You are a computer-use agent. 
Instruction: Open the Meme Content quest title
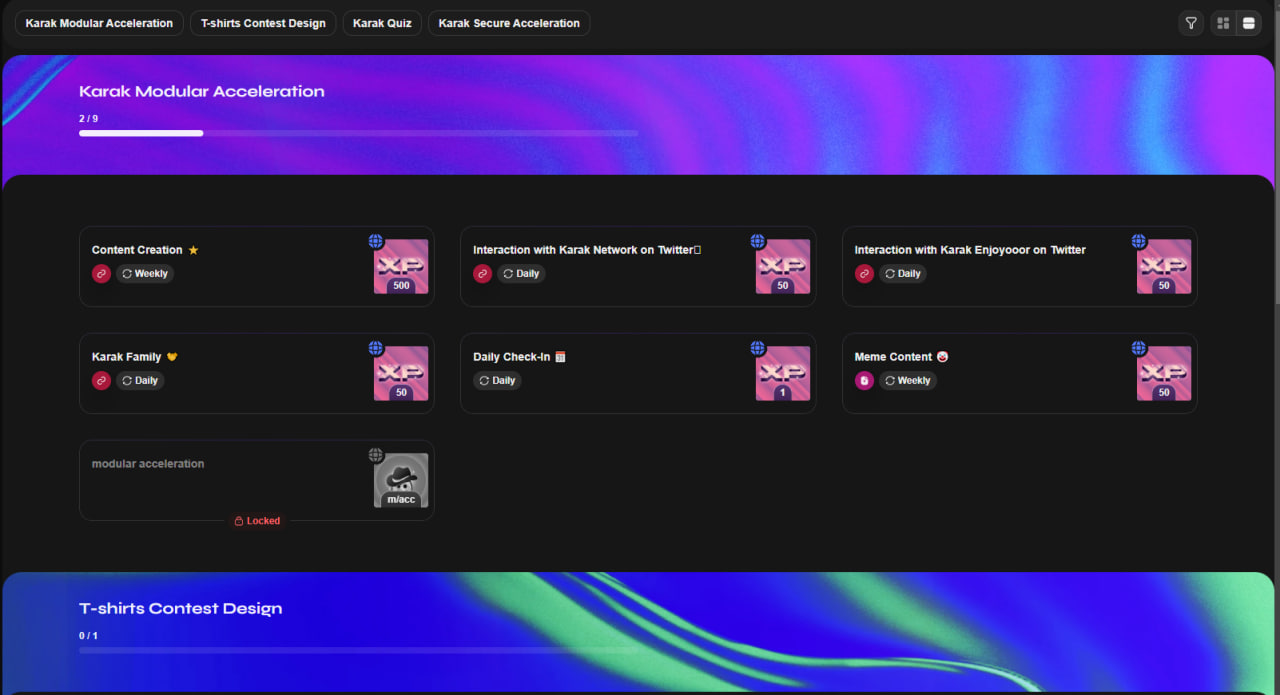click(893, 357)
